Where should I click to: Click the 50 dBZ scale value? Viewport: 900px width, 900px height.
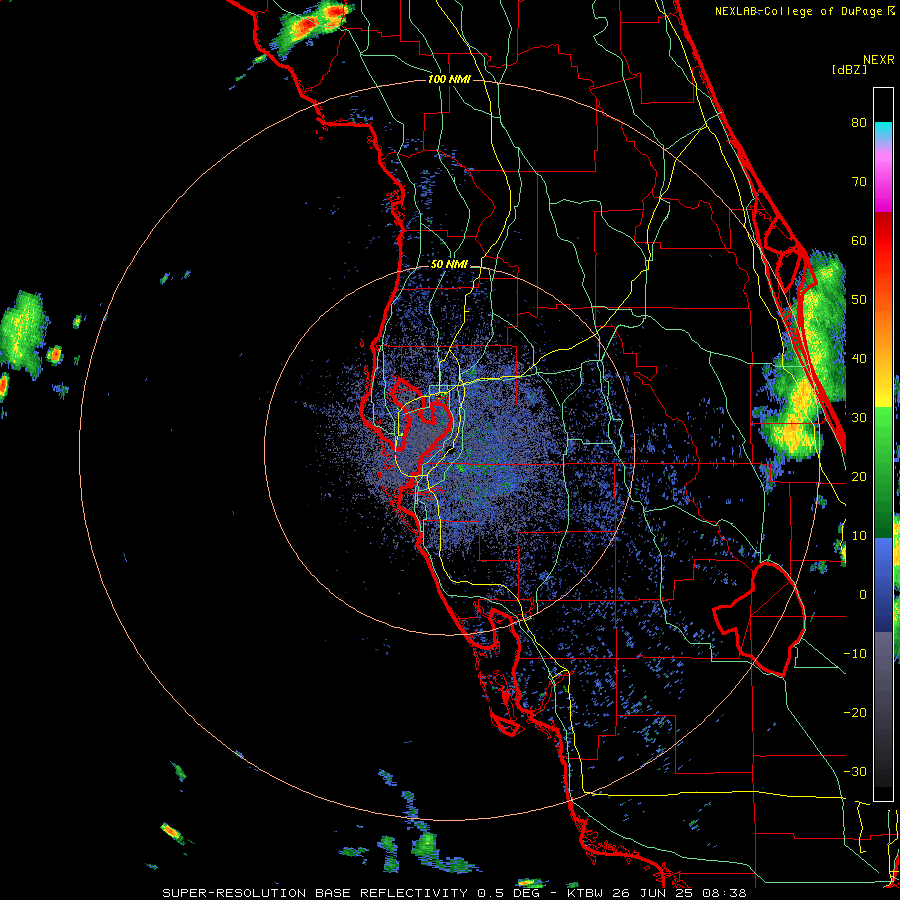coord(859,300)
